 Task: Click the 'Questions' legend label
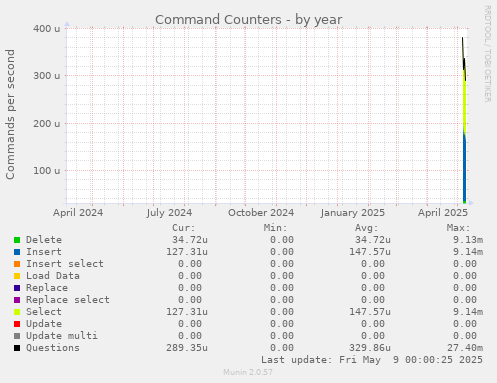(53, 348)
